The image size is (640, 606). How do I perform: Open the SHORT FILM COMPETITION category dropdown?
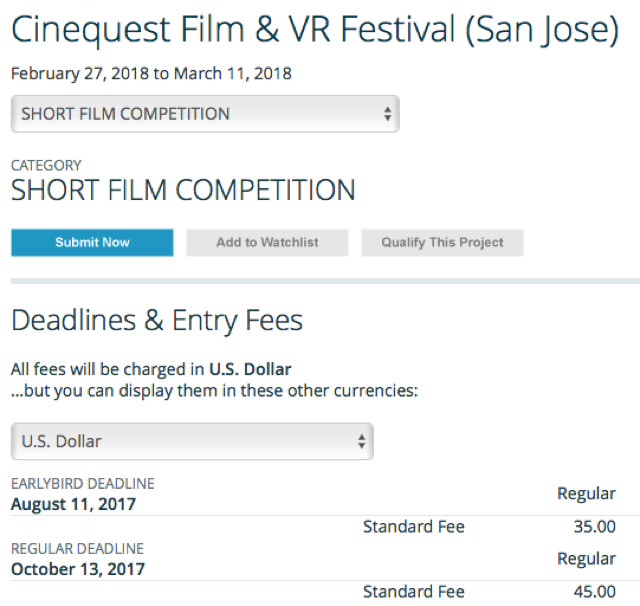pos(204,114)
